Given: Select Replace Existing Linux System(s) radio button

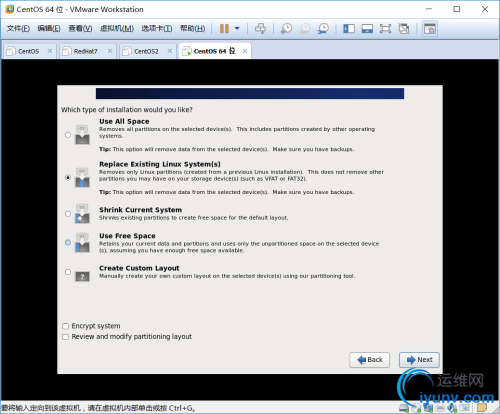Looking at the screenshot, I should pyautogui.click(x=68, y=178).
